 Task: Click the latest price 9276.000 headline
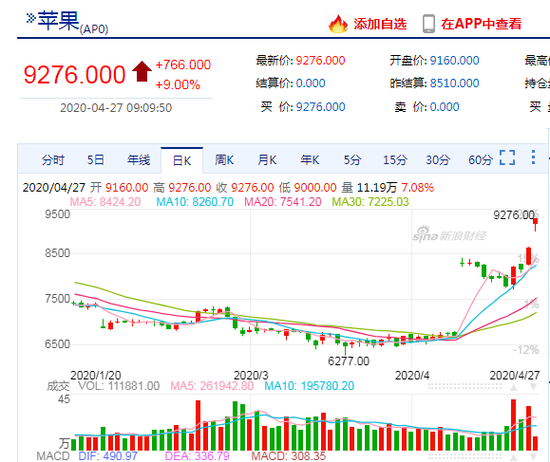pyautogui.click(x=74, y=74)
